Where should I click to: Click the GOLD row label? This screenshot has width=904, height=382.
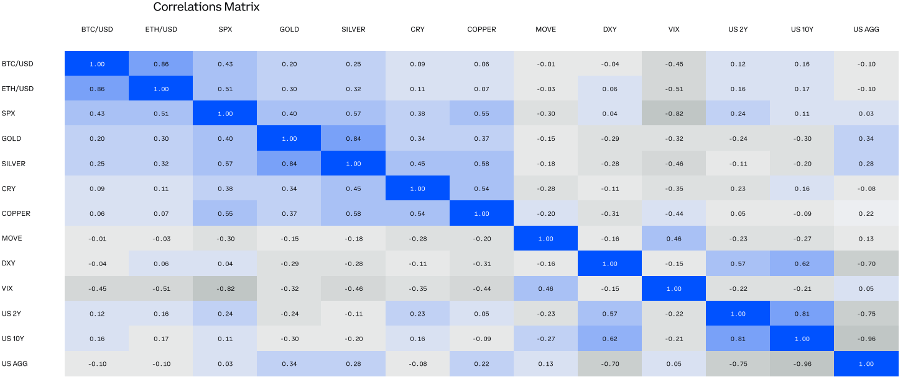tap(11, 139)
